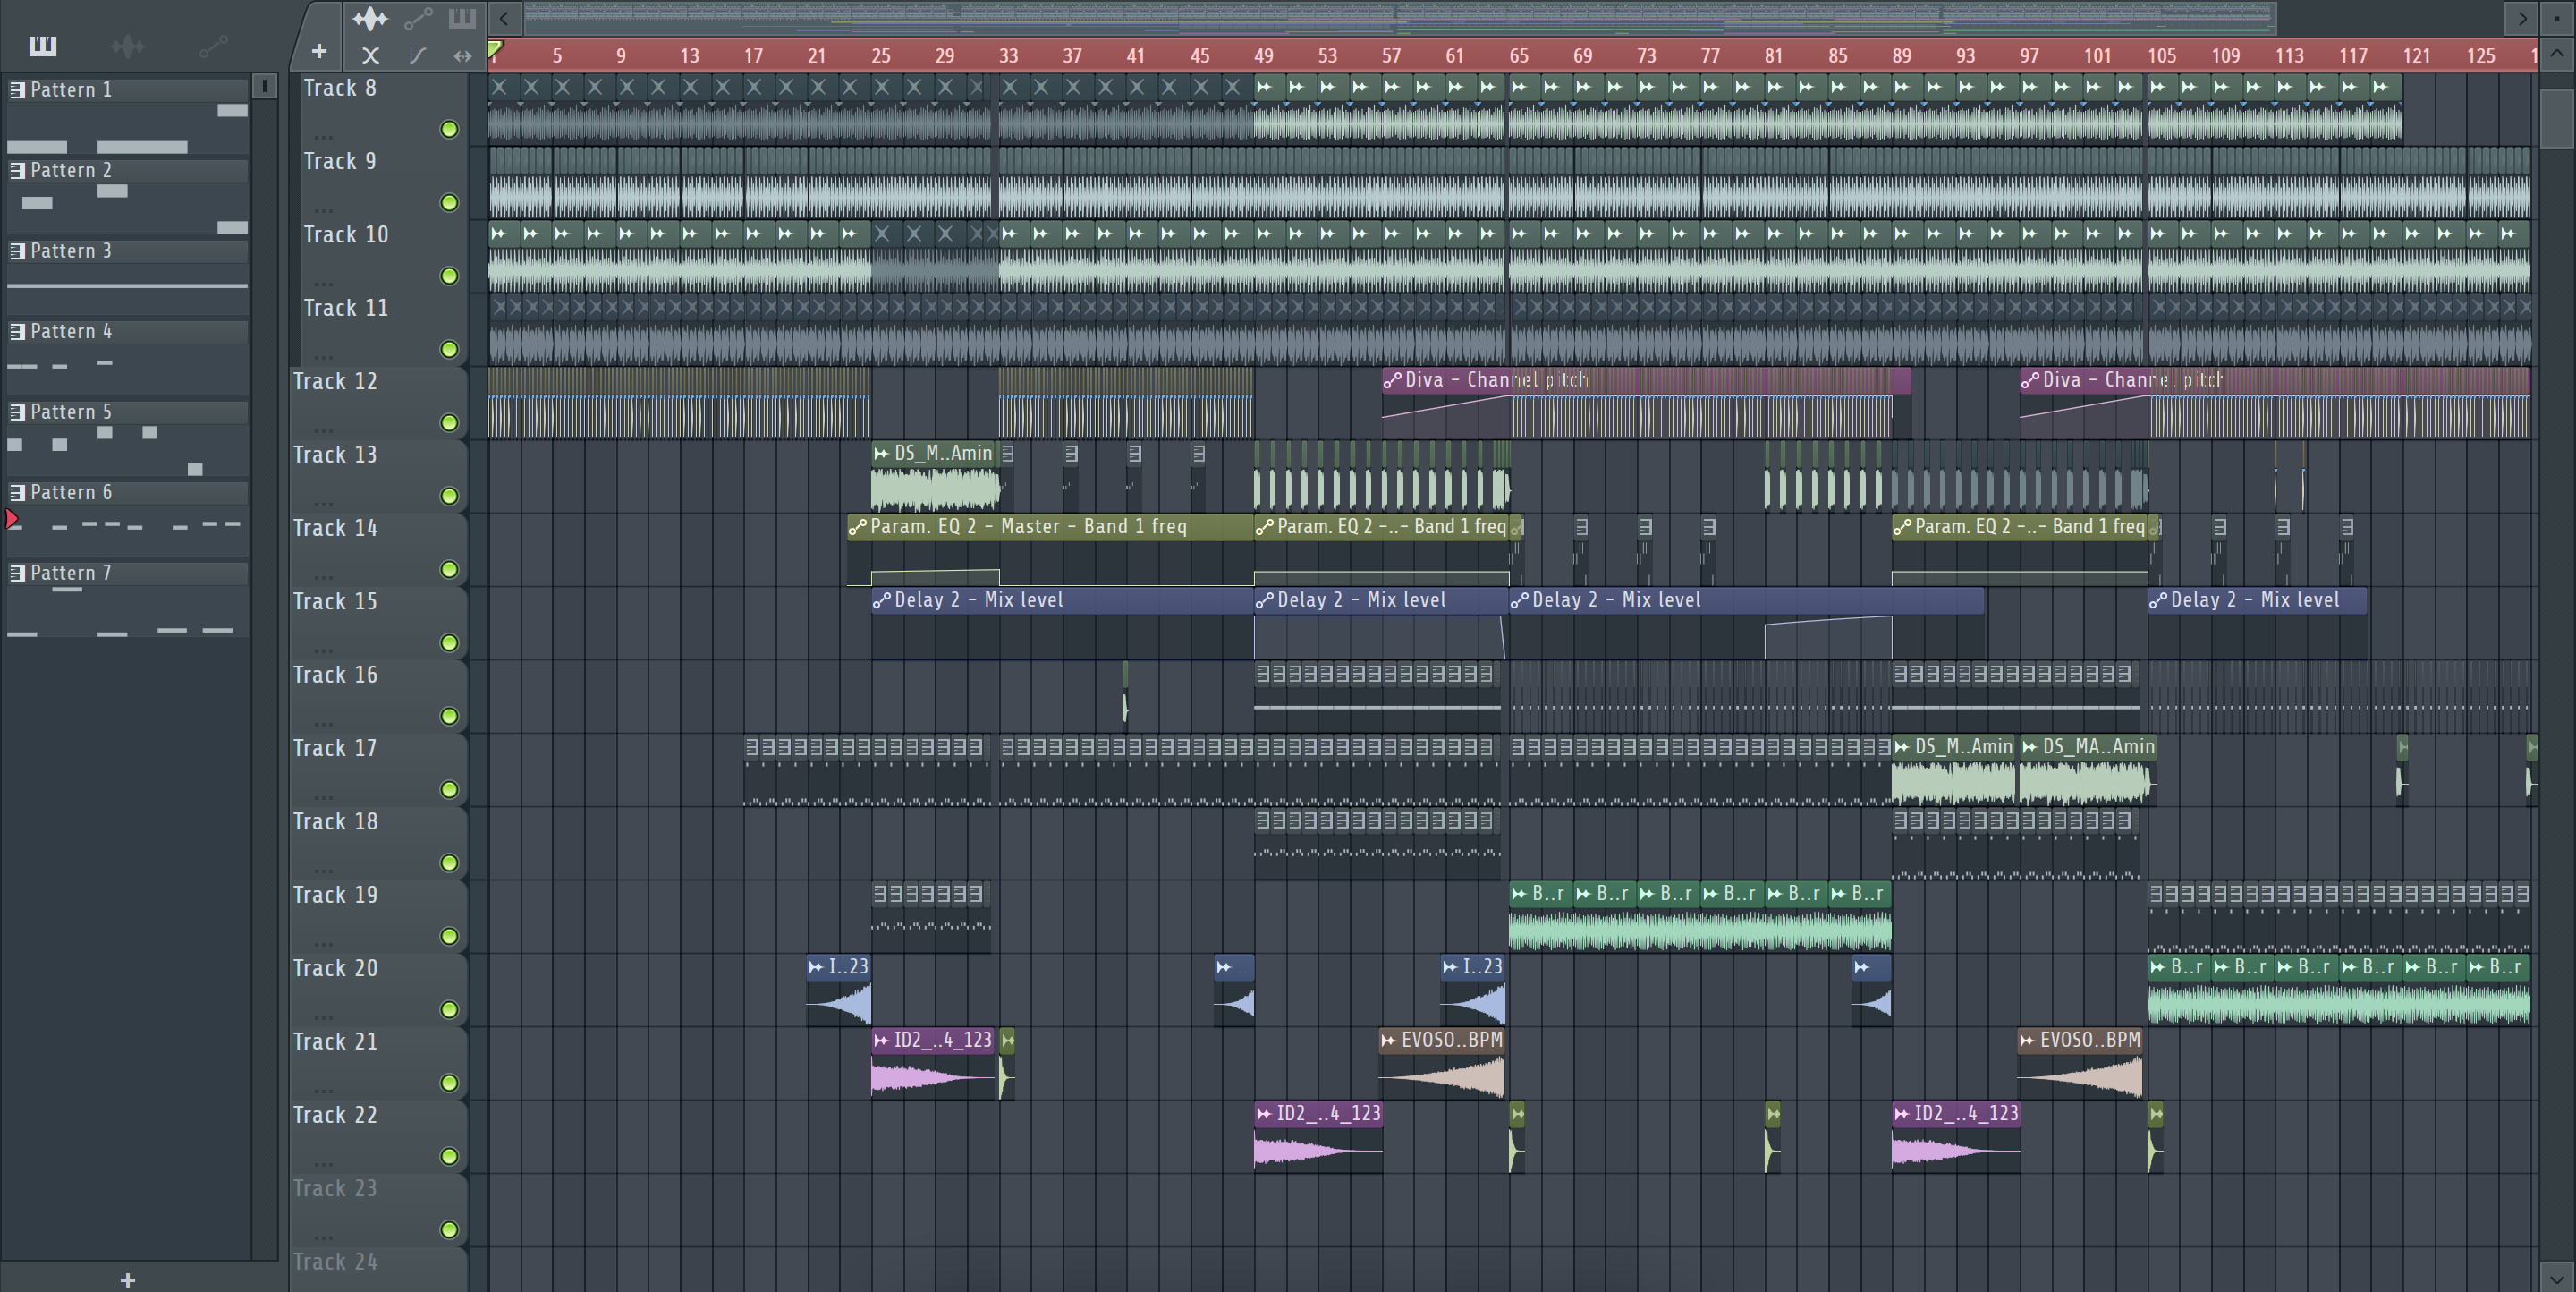Click the green playback start marker at bar 1
This screenshot has width=2576, height=1292.
click(495, 49)
